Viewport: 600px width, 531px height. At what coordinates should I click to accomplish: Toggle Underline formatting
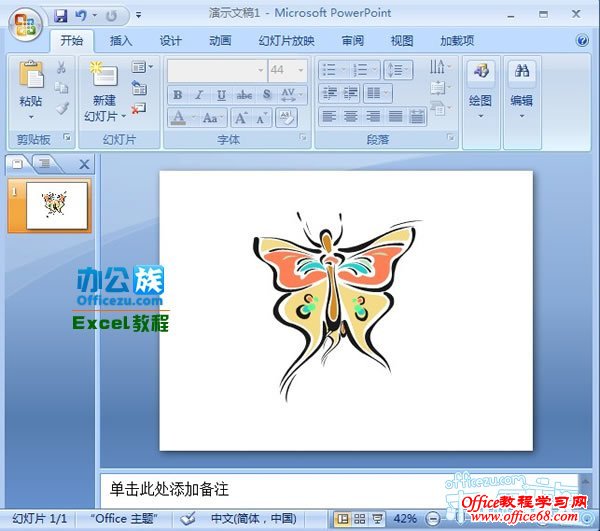[221, 95]
